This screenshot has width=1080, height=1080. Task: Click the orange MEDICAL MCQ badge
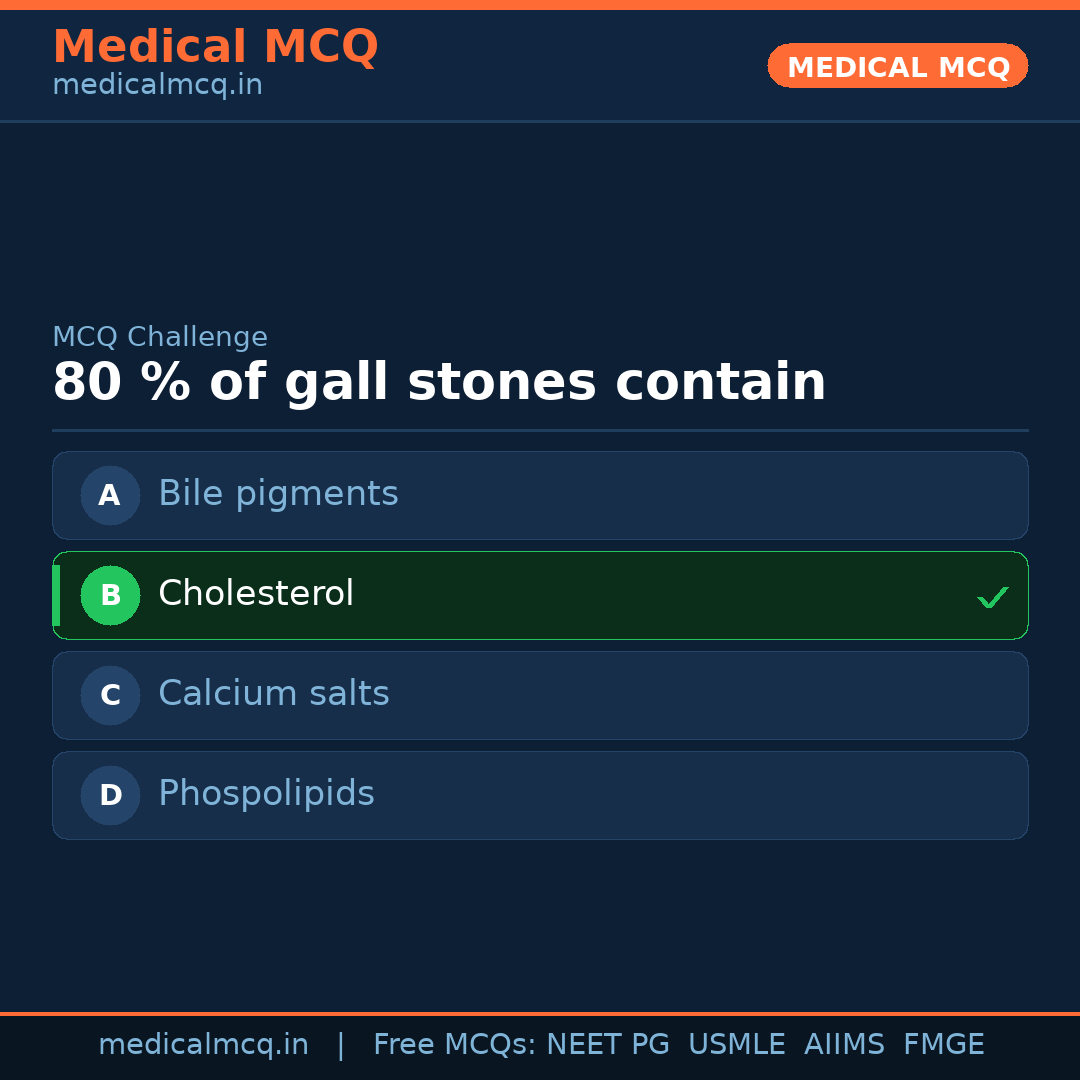click(897, 66)
